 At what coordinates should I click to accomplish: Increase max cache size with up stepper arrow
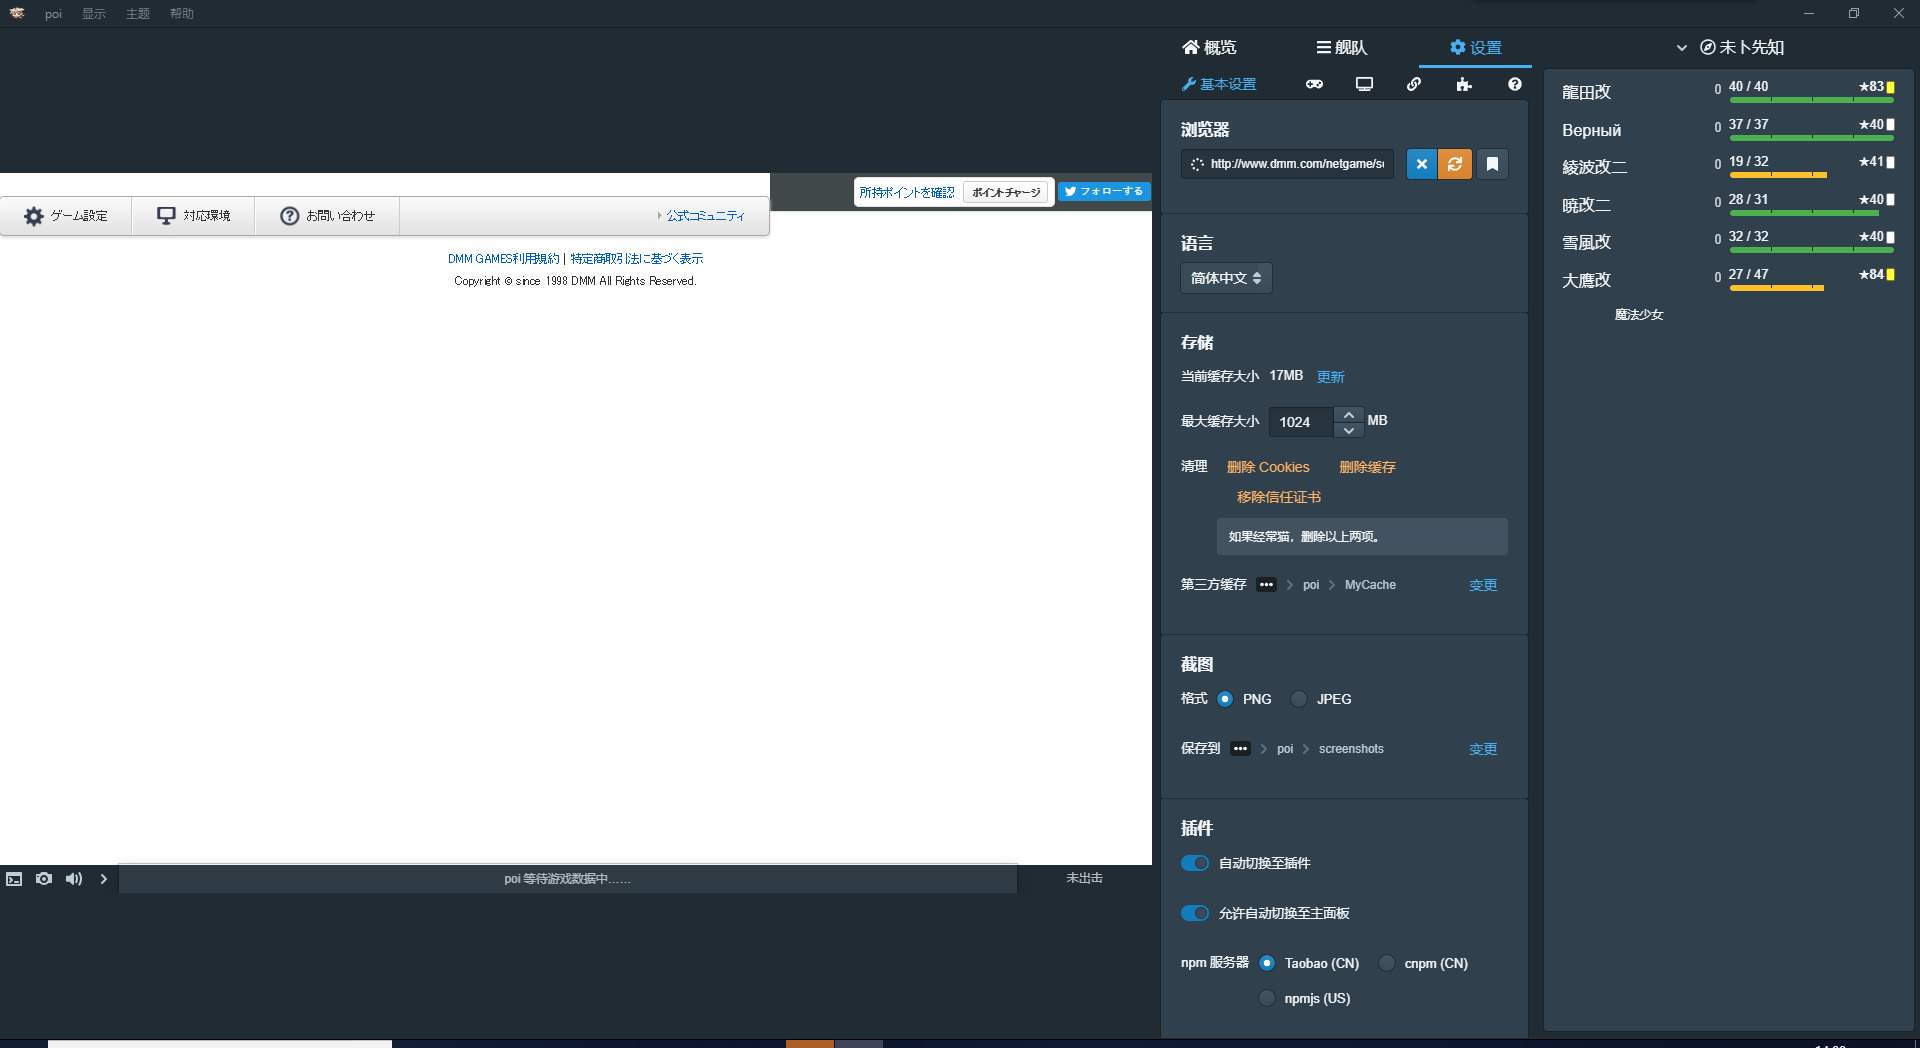click(1348, 413)
